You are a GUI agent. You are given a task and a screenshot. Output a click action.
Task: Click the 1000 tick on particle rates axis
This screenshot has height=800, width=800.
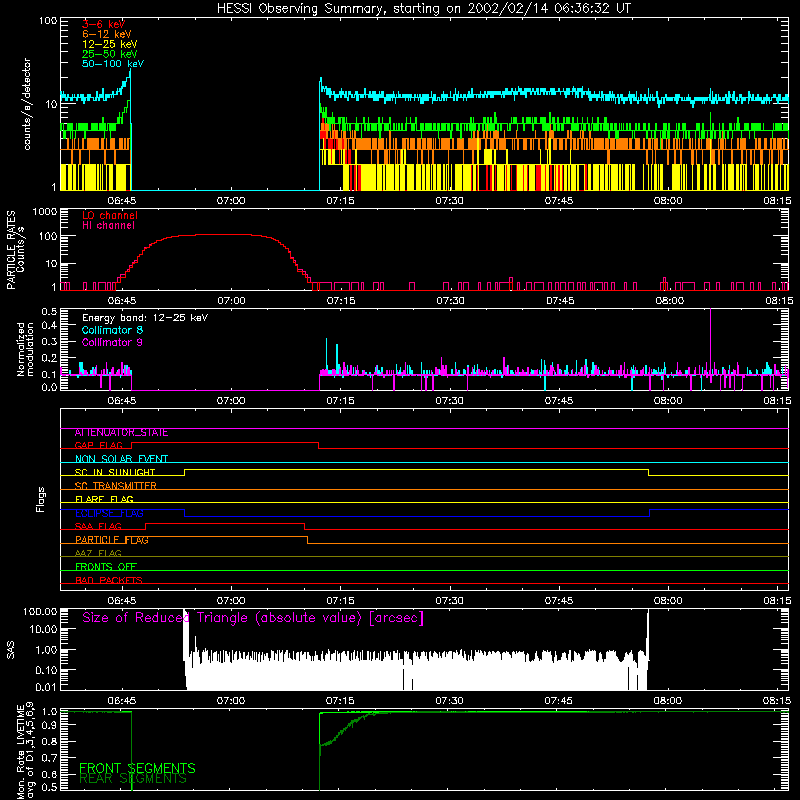[x=45, y=211]
